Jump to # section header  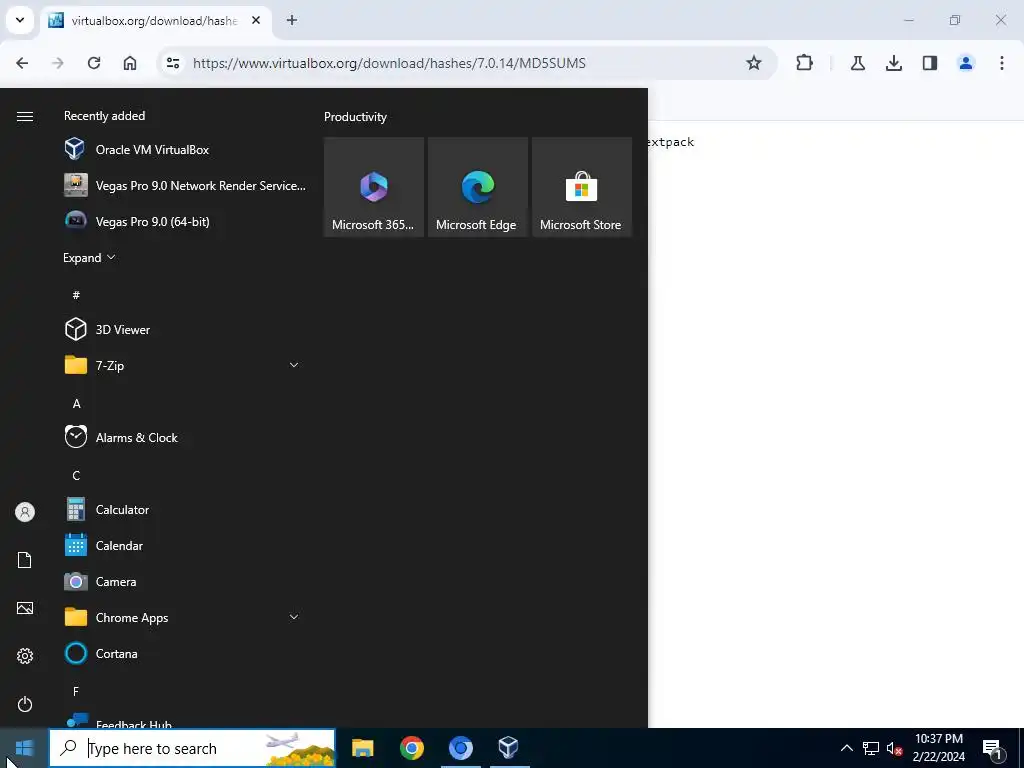pyautogui.click(x=76, y=295)
